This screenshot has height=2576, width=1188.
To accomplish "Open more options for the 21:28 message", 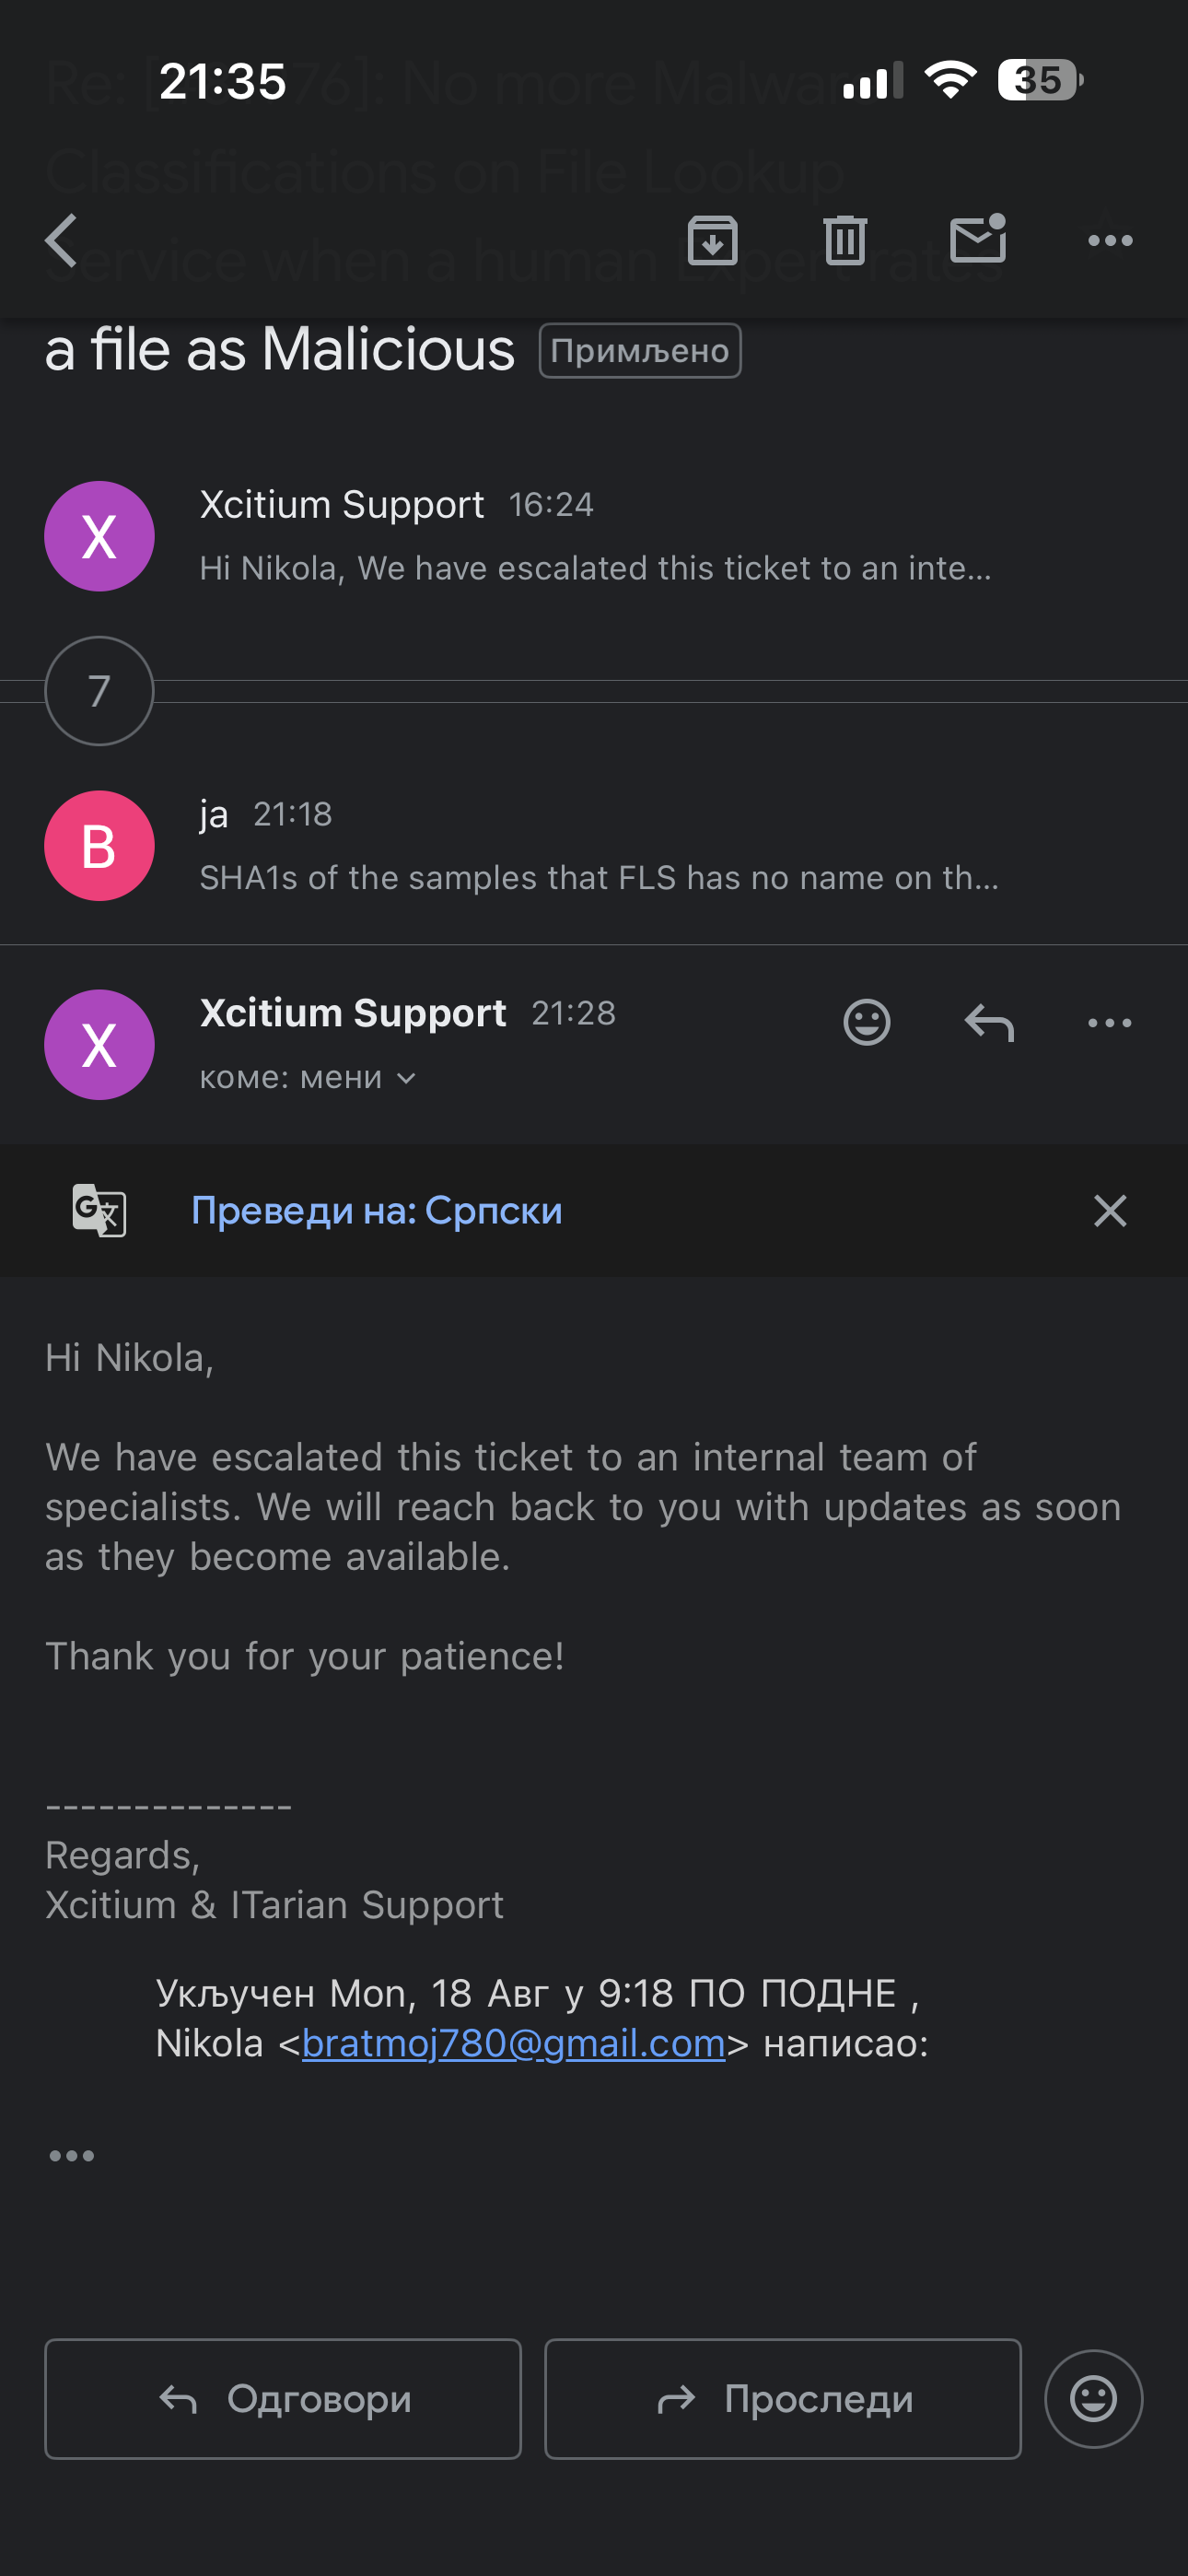I will (1110, 1022).
